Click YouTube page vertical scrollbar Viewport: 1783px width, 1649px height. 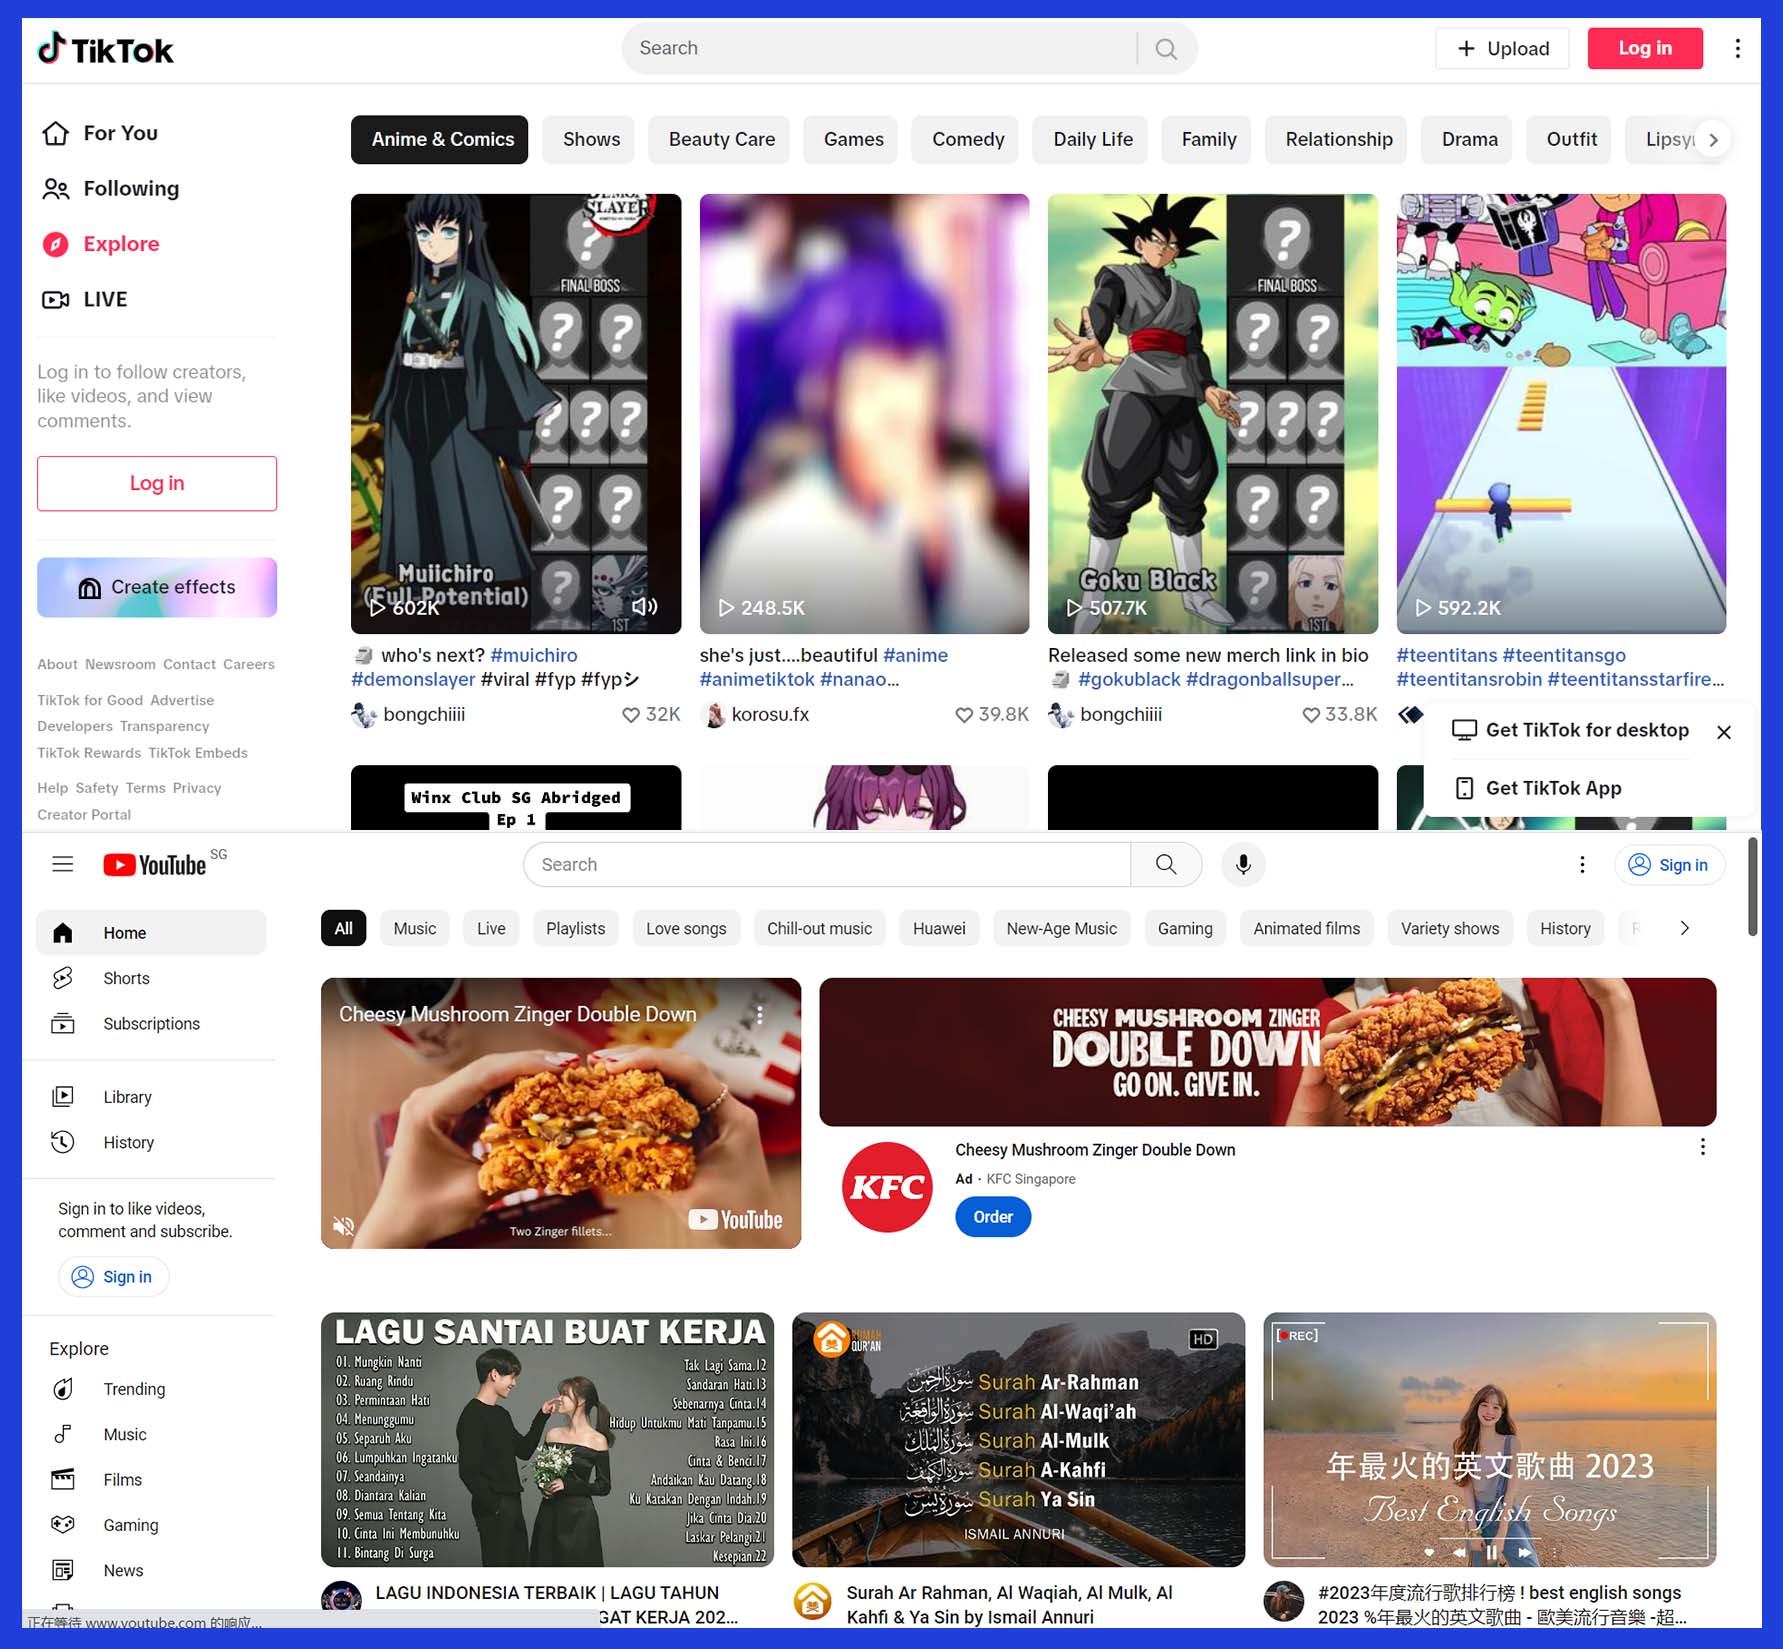(x=1752, y=888)
